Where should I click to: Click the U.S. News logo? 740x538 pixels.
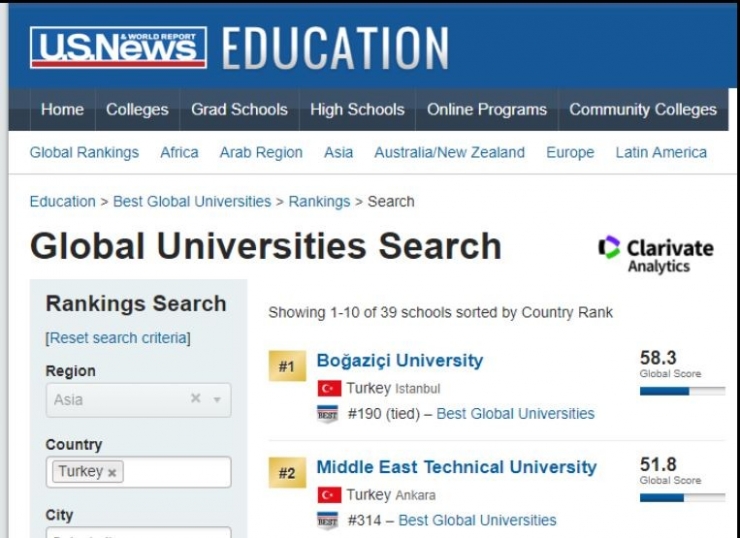click(118, 48)
